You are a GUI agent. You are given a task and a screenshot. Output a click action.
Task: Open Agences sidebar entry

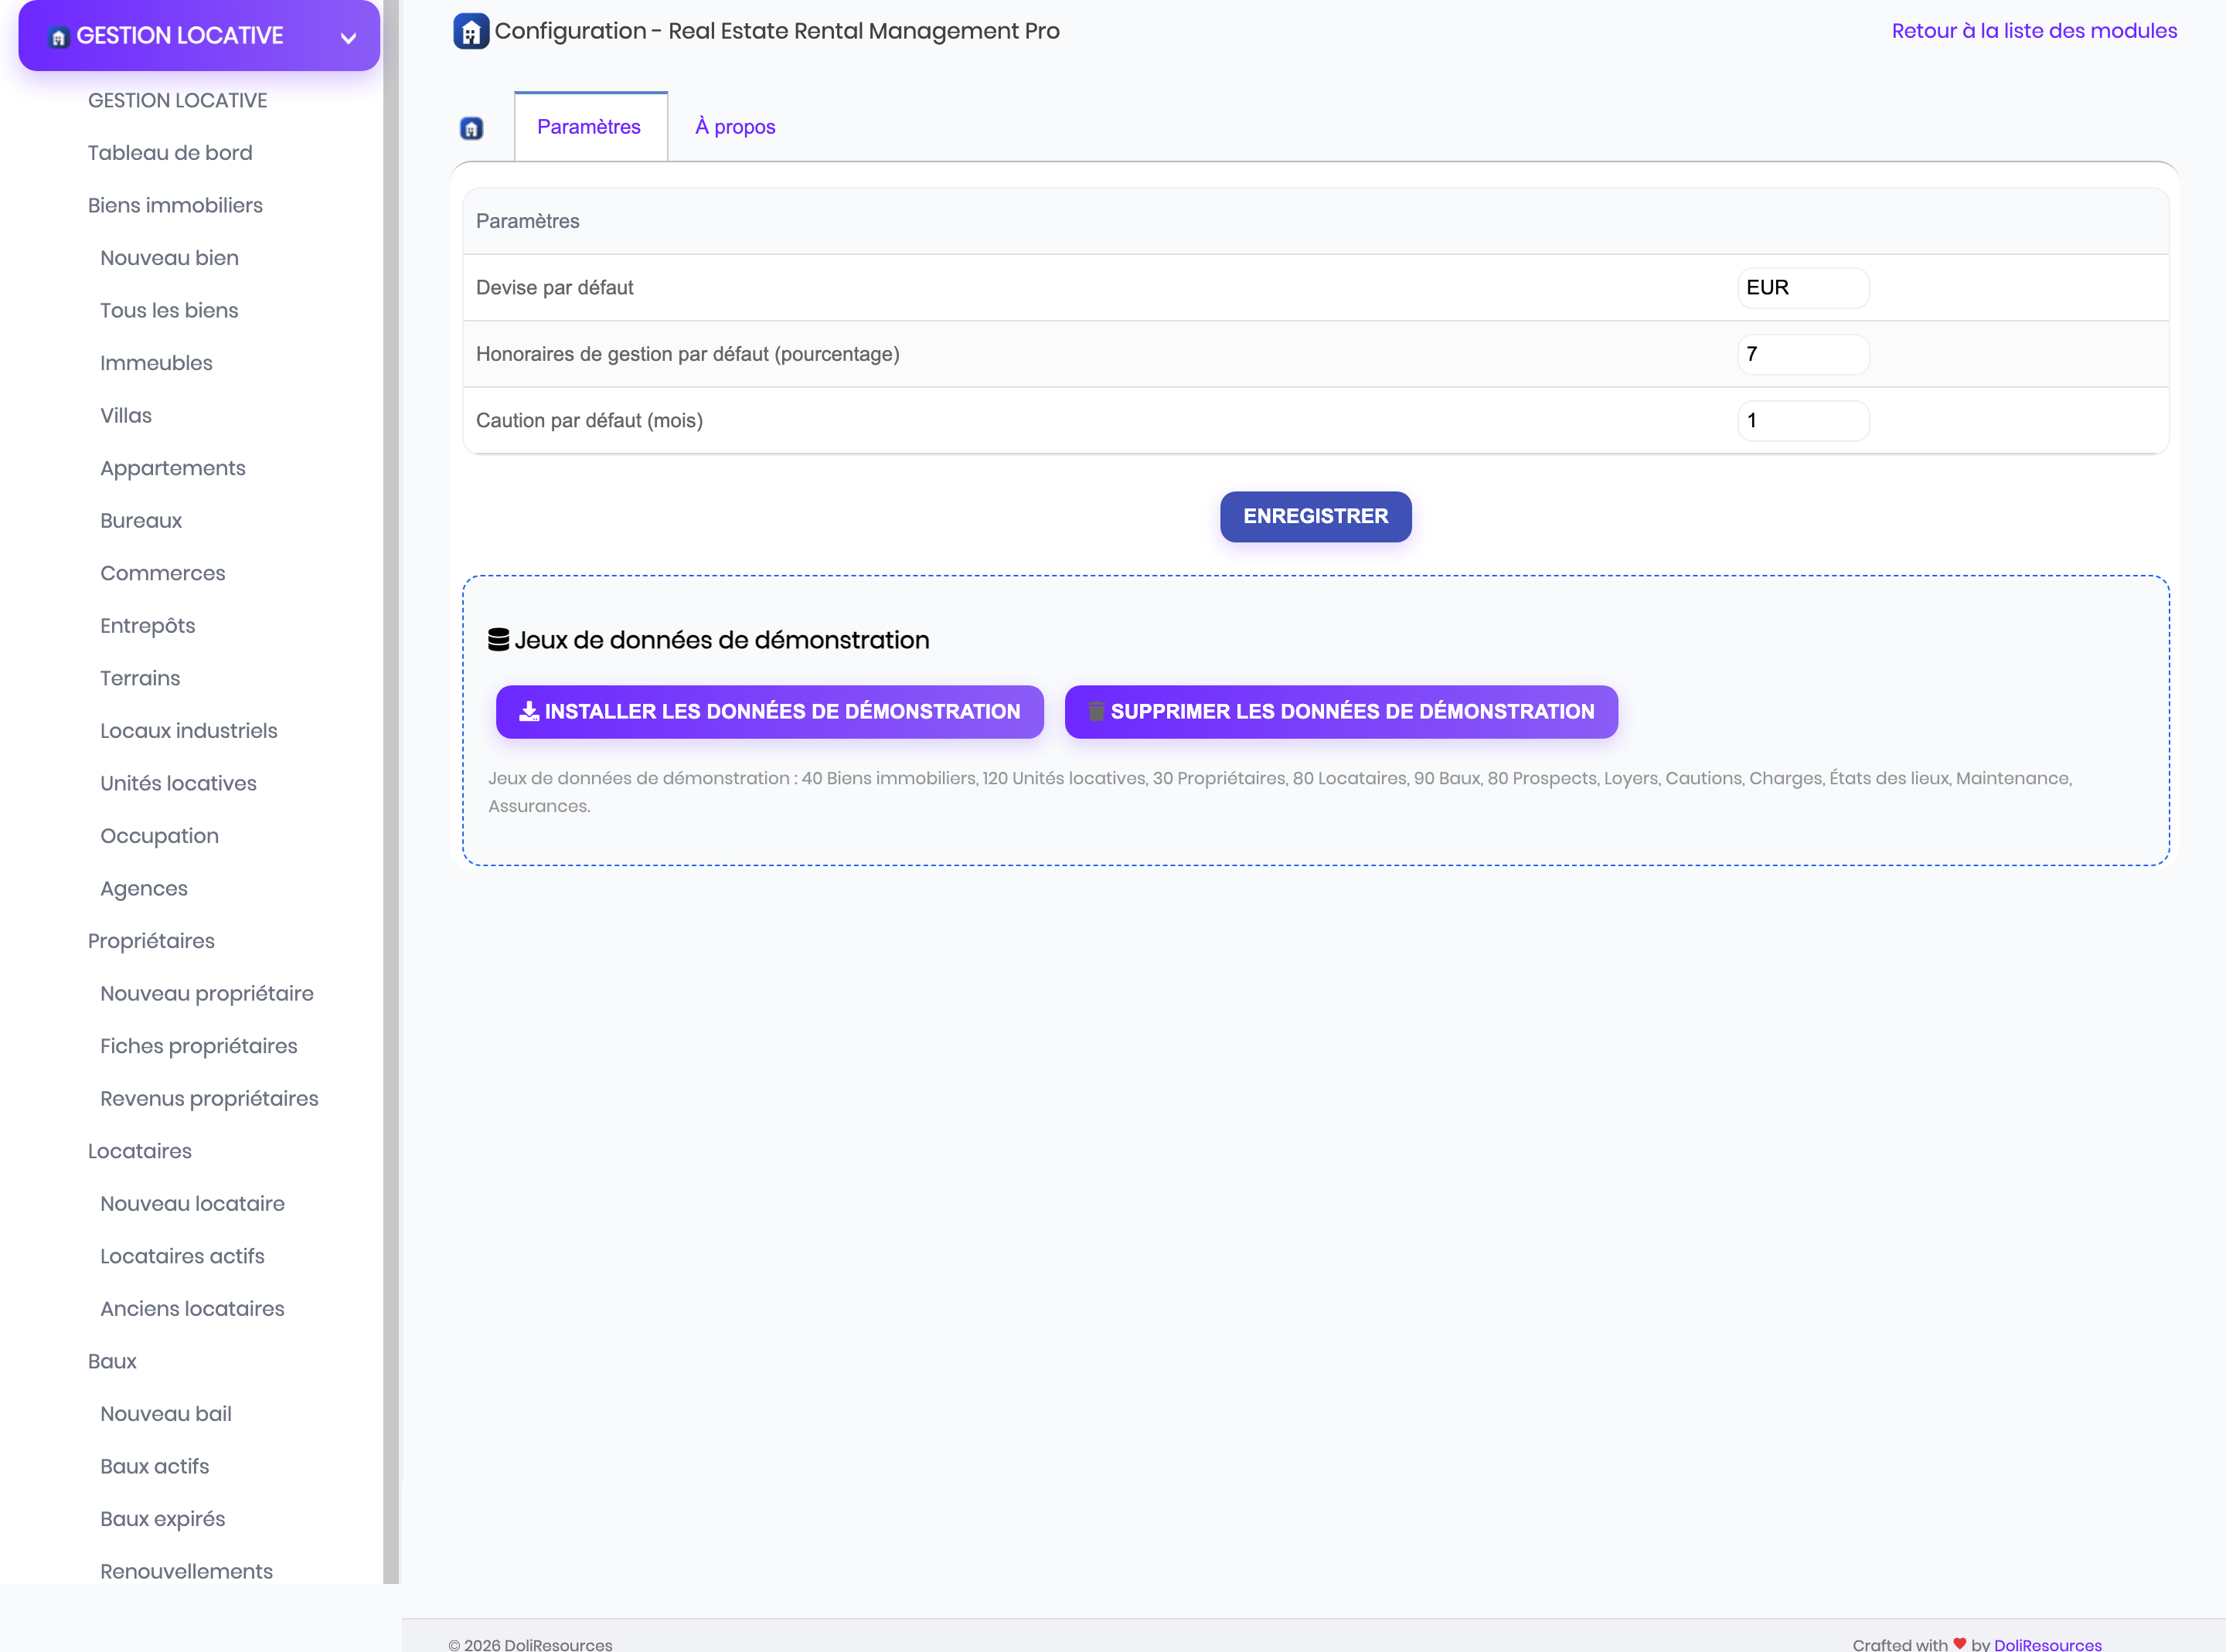(143, 889)
